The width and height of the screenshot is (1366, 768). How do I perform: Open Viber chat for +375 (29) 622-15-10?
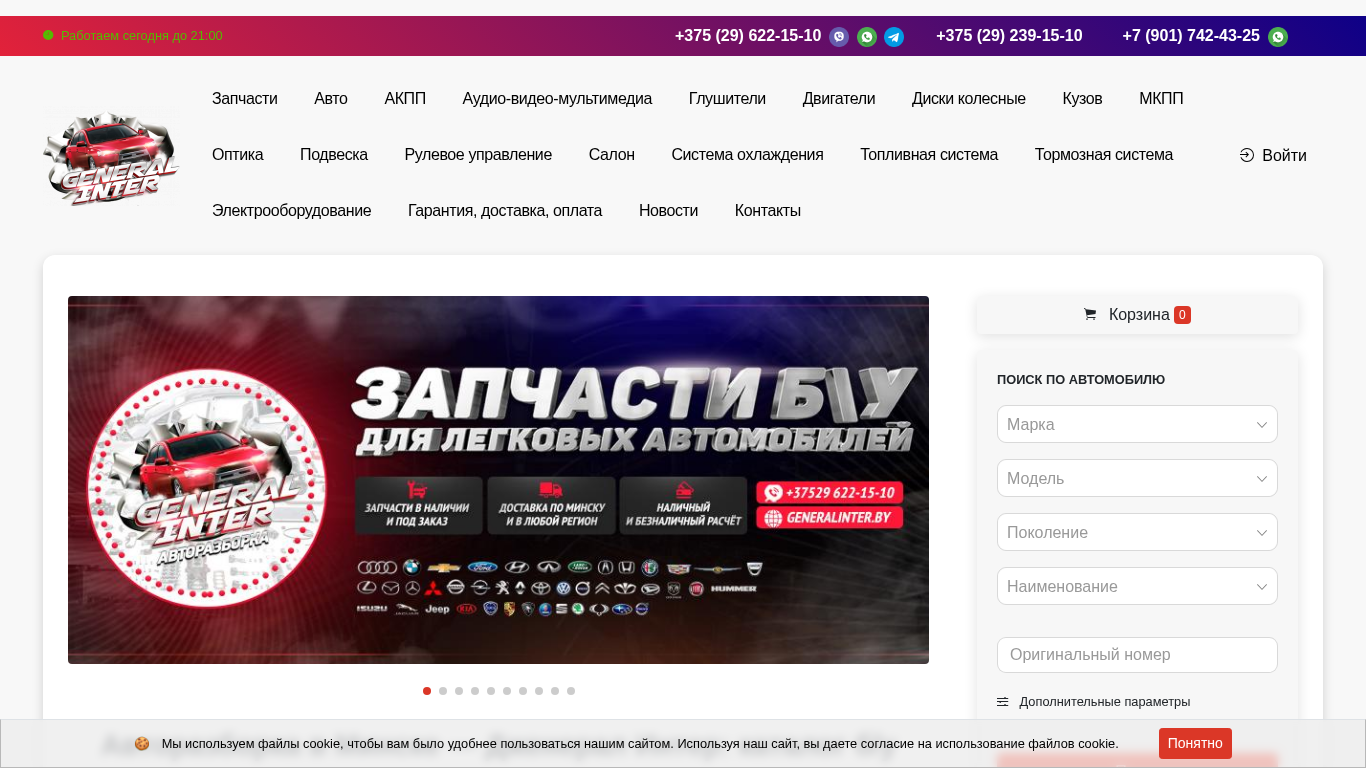839,37
